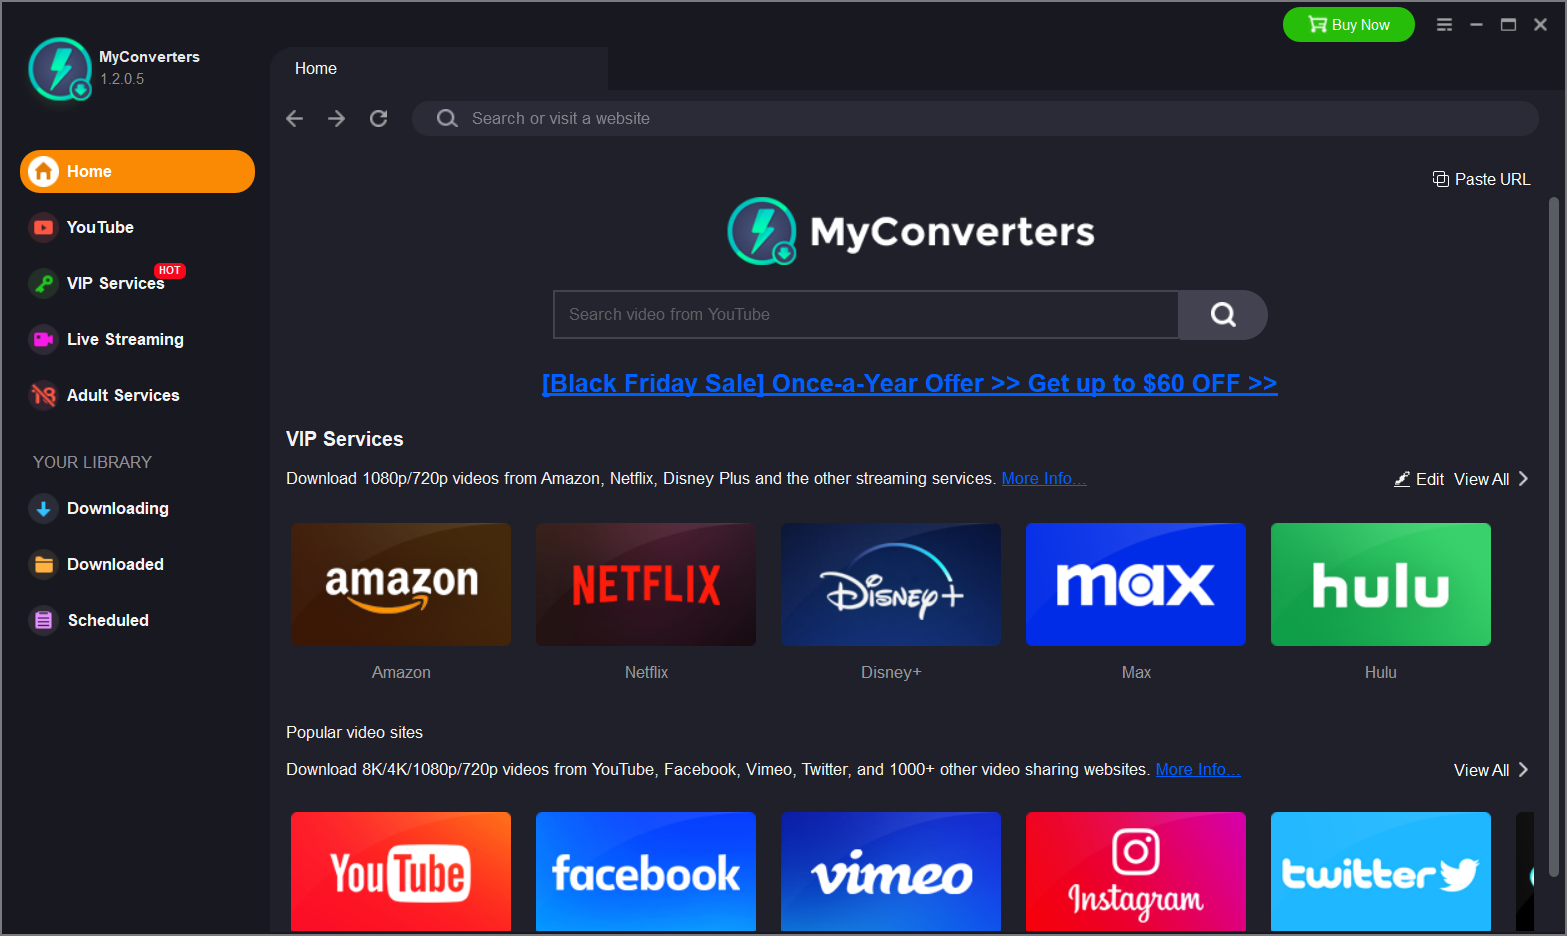Switch to the Home tab

click(x=316, y=68)
